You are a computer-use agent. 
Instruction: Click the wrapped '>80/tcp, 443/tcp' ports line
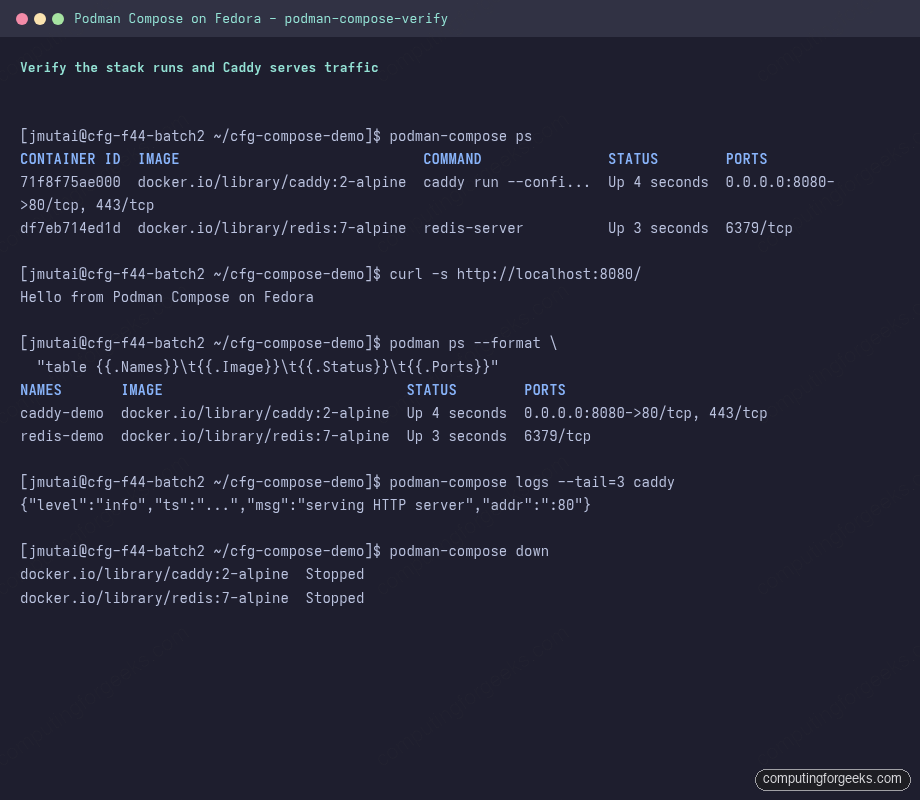[x=87, y=205]
